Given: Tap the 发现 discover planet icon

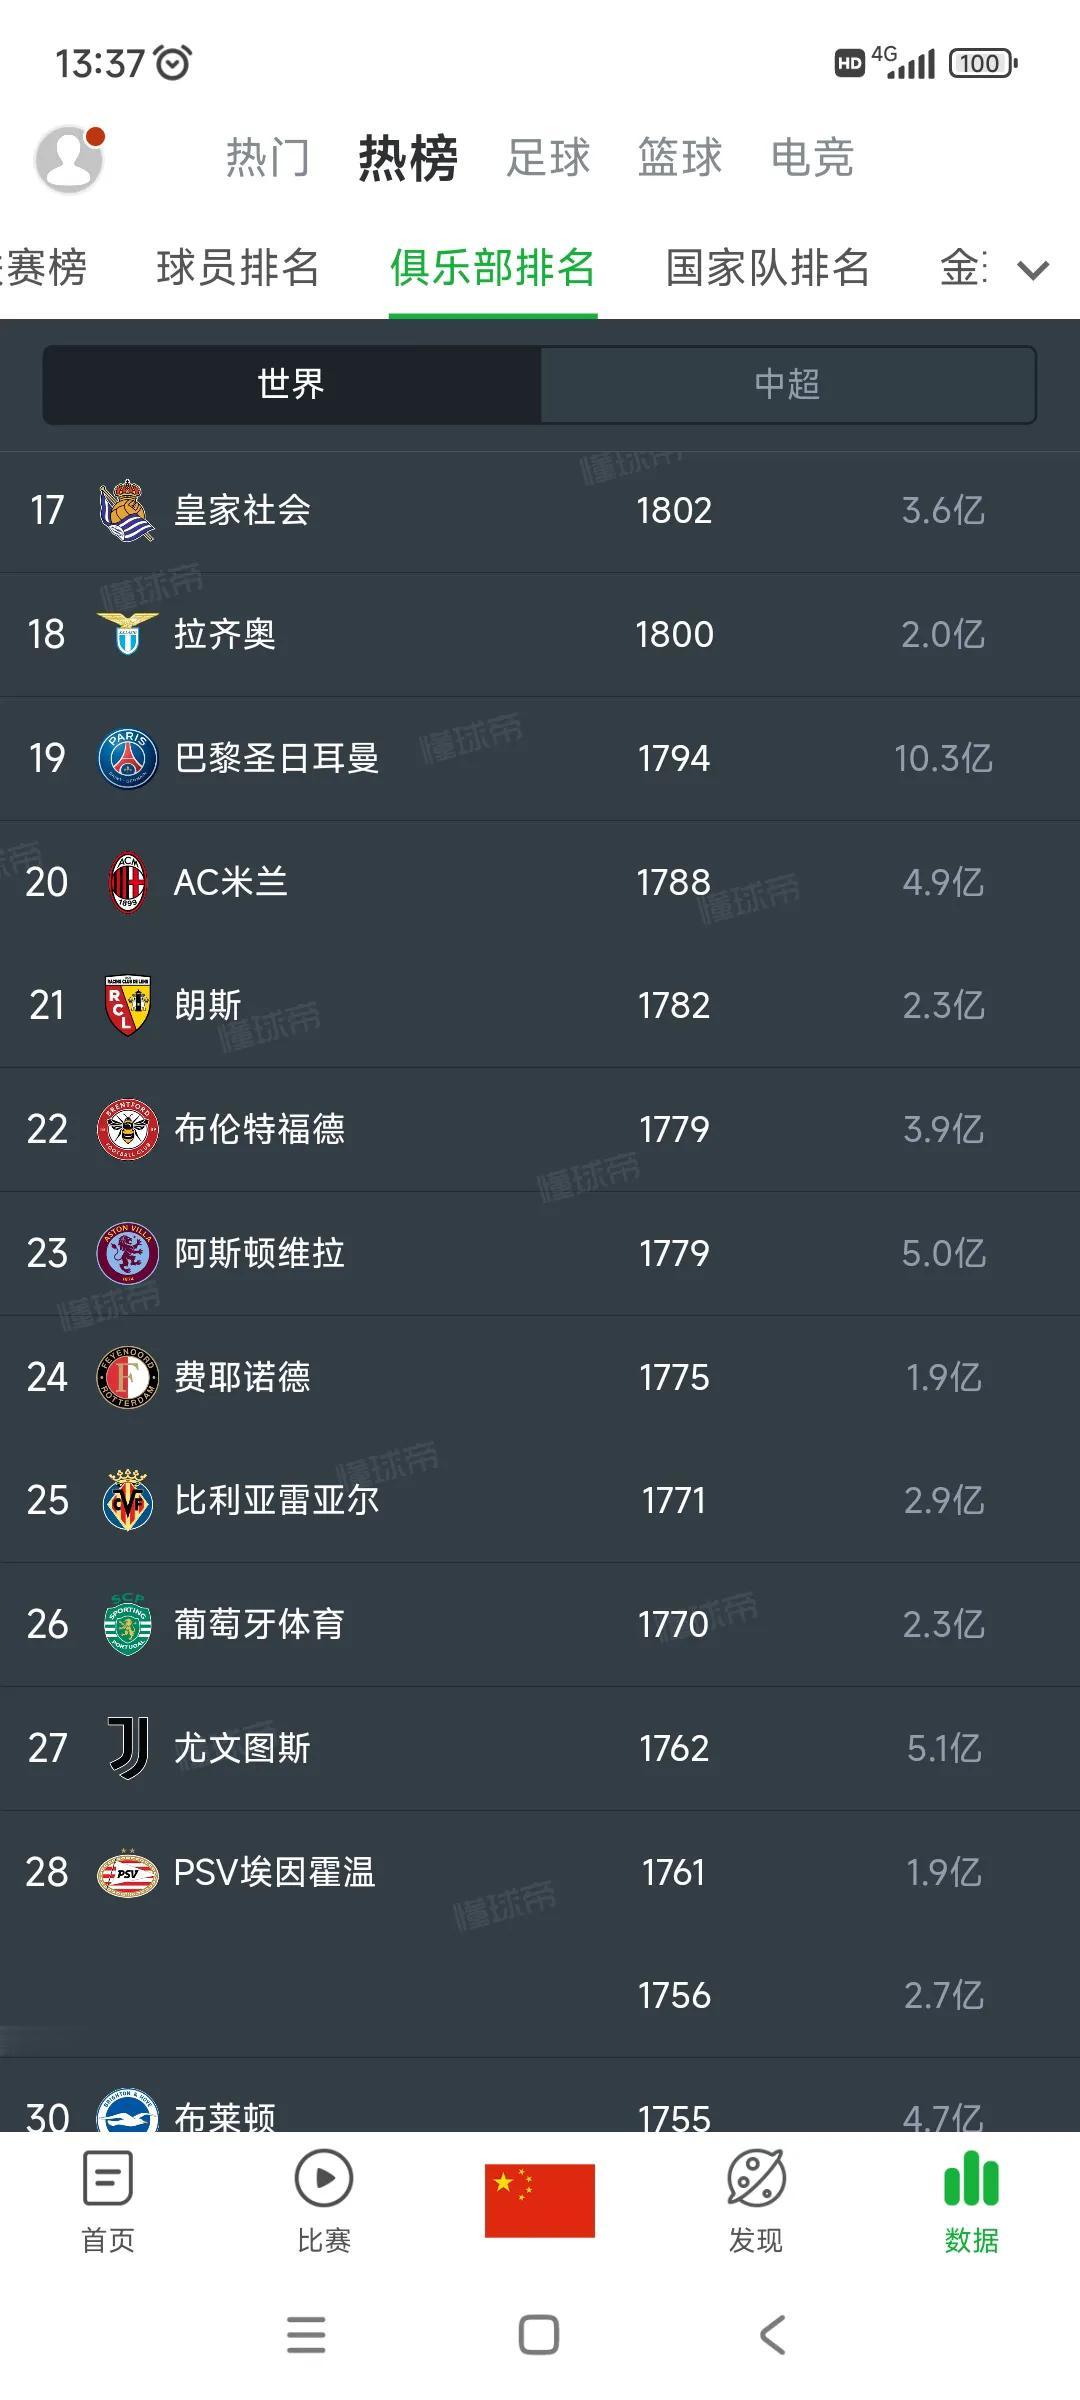Looking at the screenshot, I should pos(756,2178).
